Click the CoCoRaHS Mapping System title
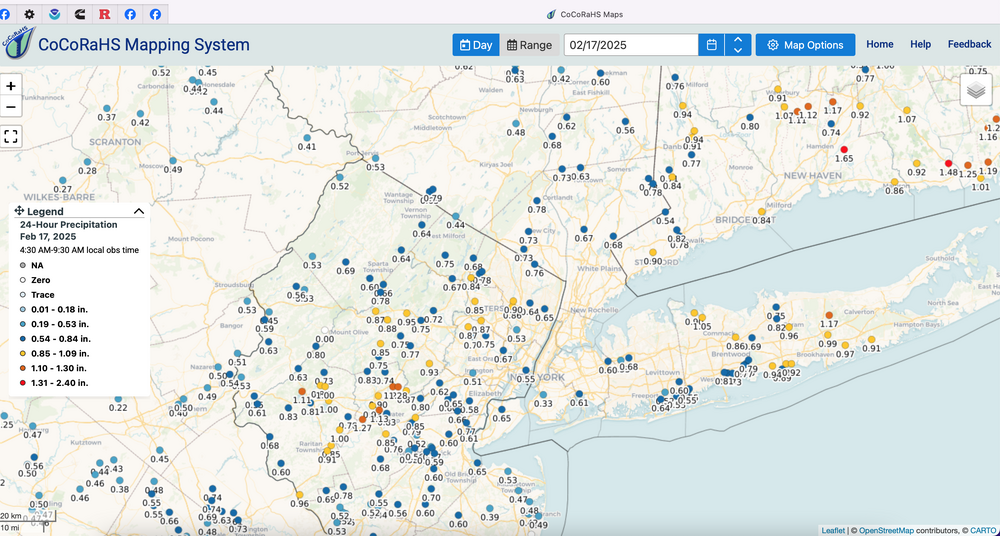Screen dimensions: 1000x536 click(144, 45)
